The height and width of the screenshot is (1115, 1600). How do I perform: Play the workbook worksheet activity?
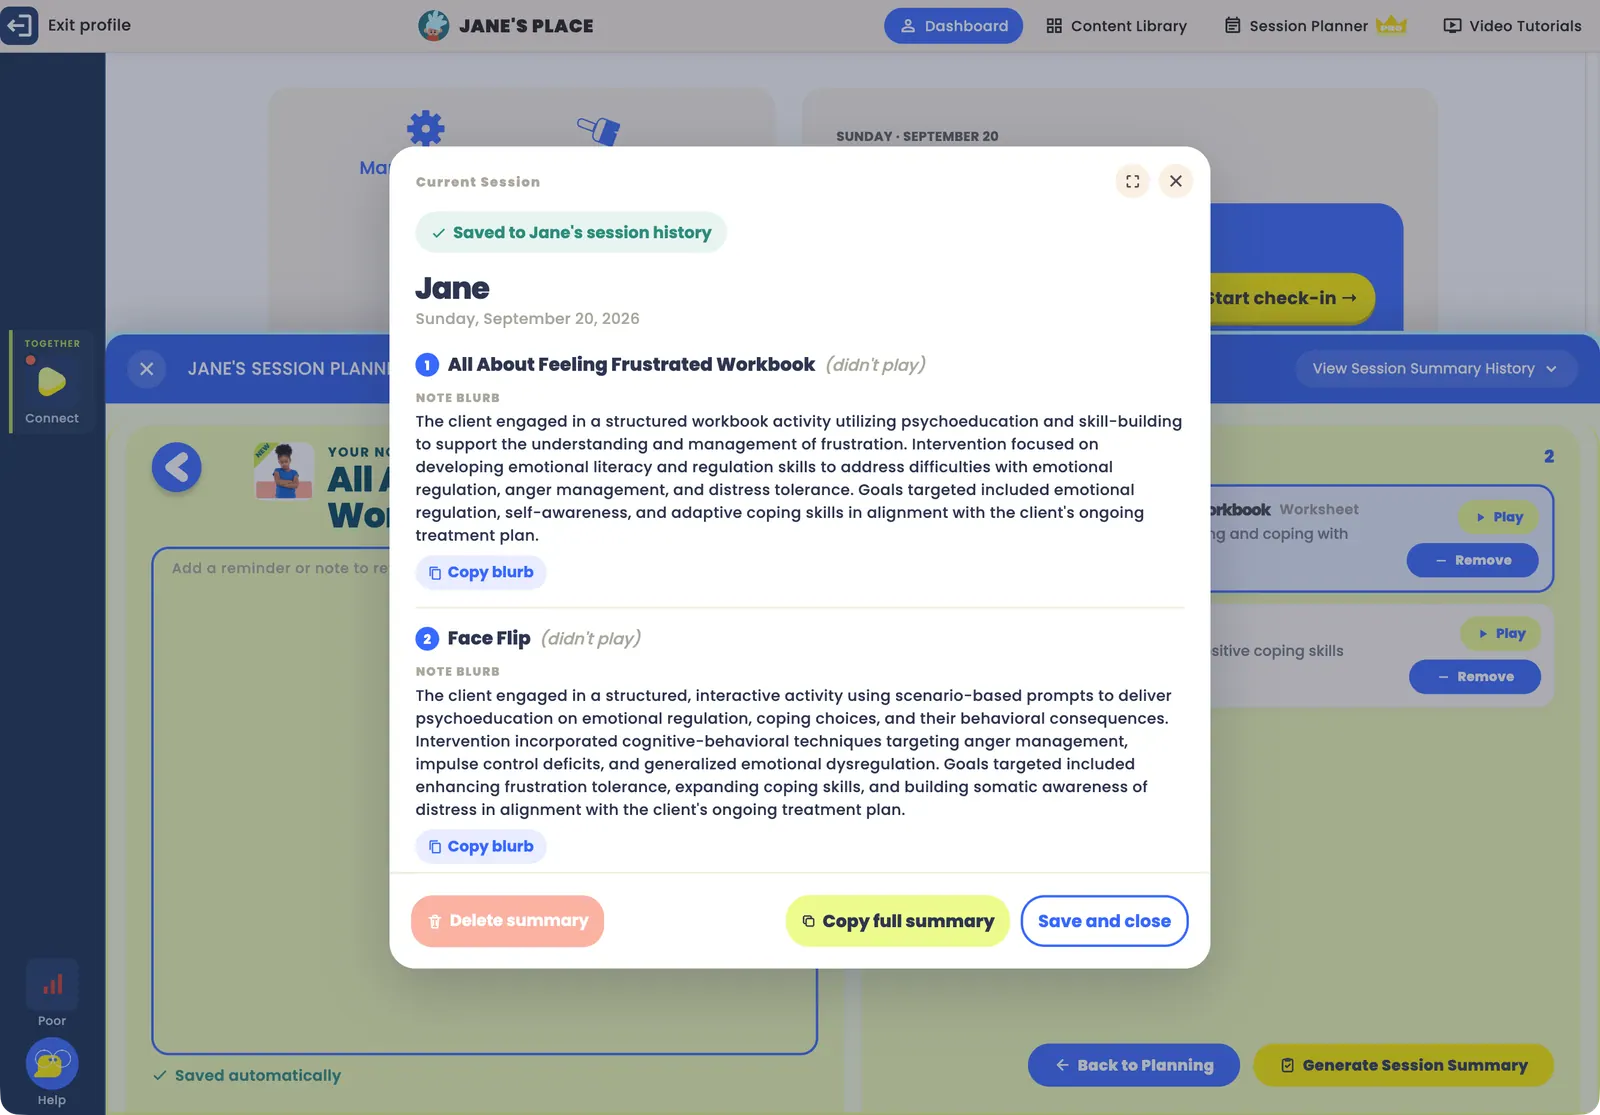click(1499, 517)
